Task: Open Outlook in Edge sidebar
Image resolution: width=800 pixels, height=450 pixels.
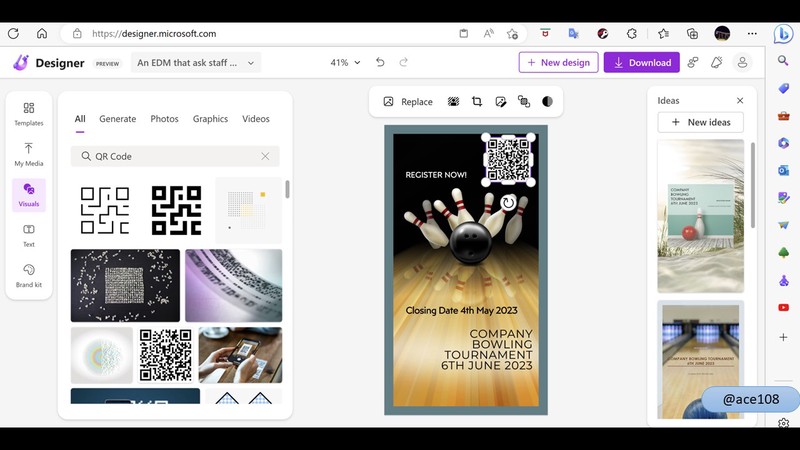Action: pyautogui.click(x=783, y=170)
